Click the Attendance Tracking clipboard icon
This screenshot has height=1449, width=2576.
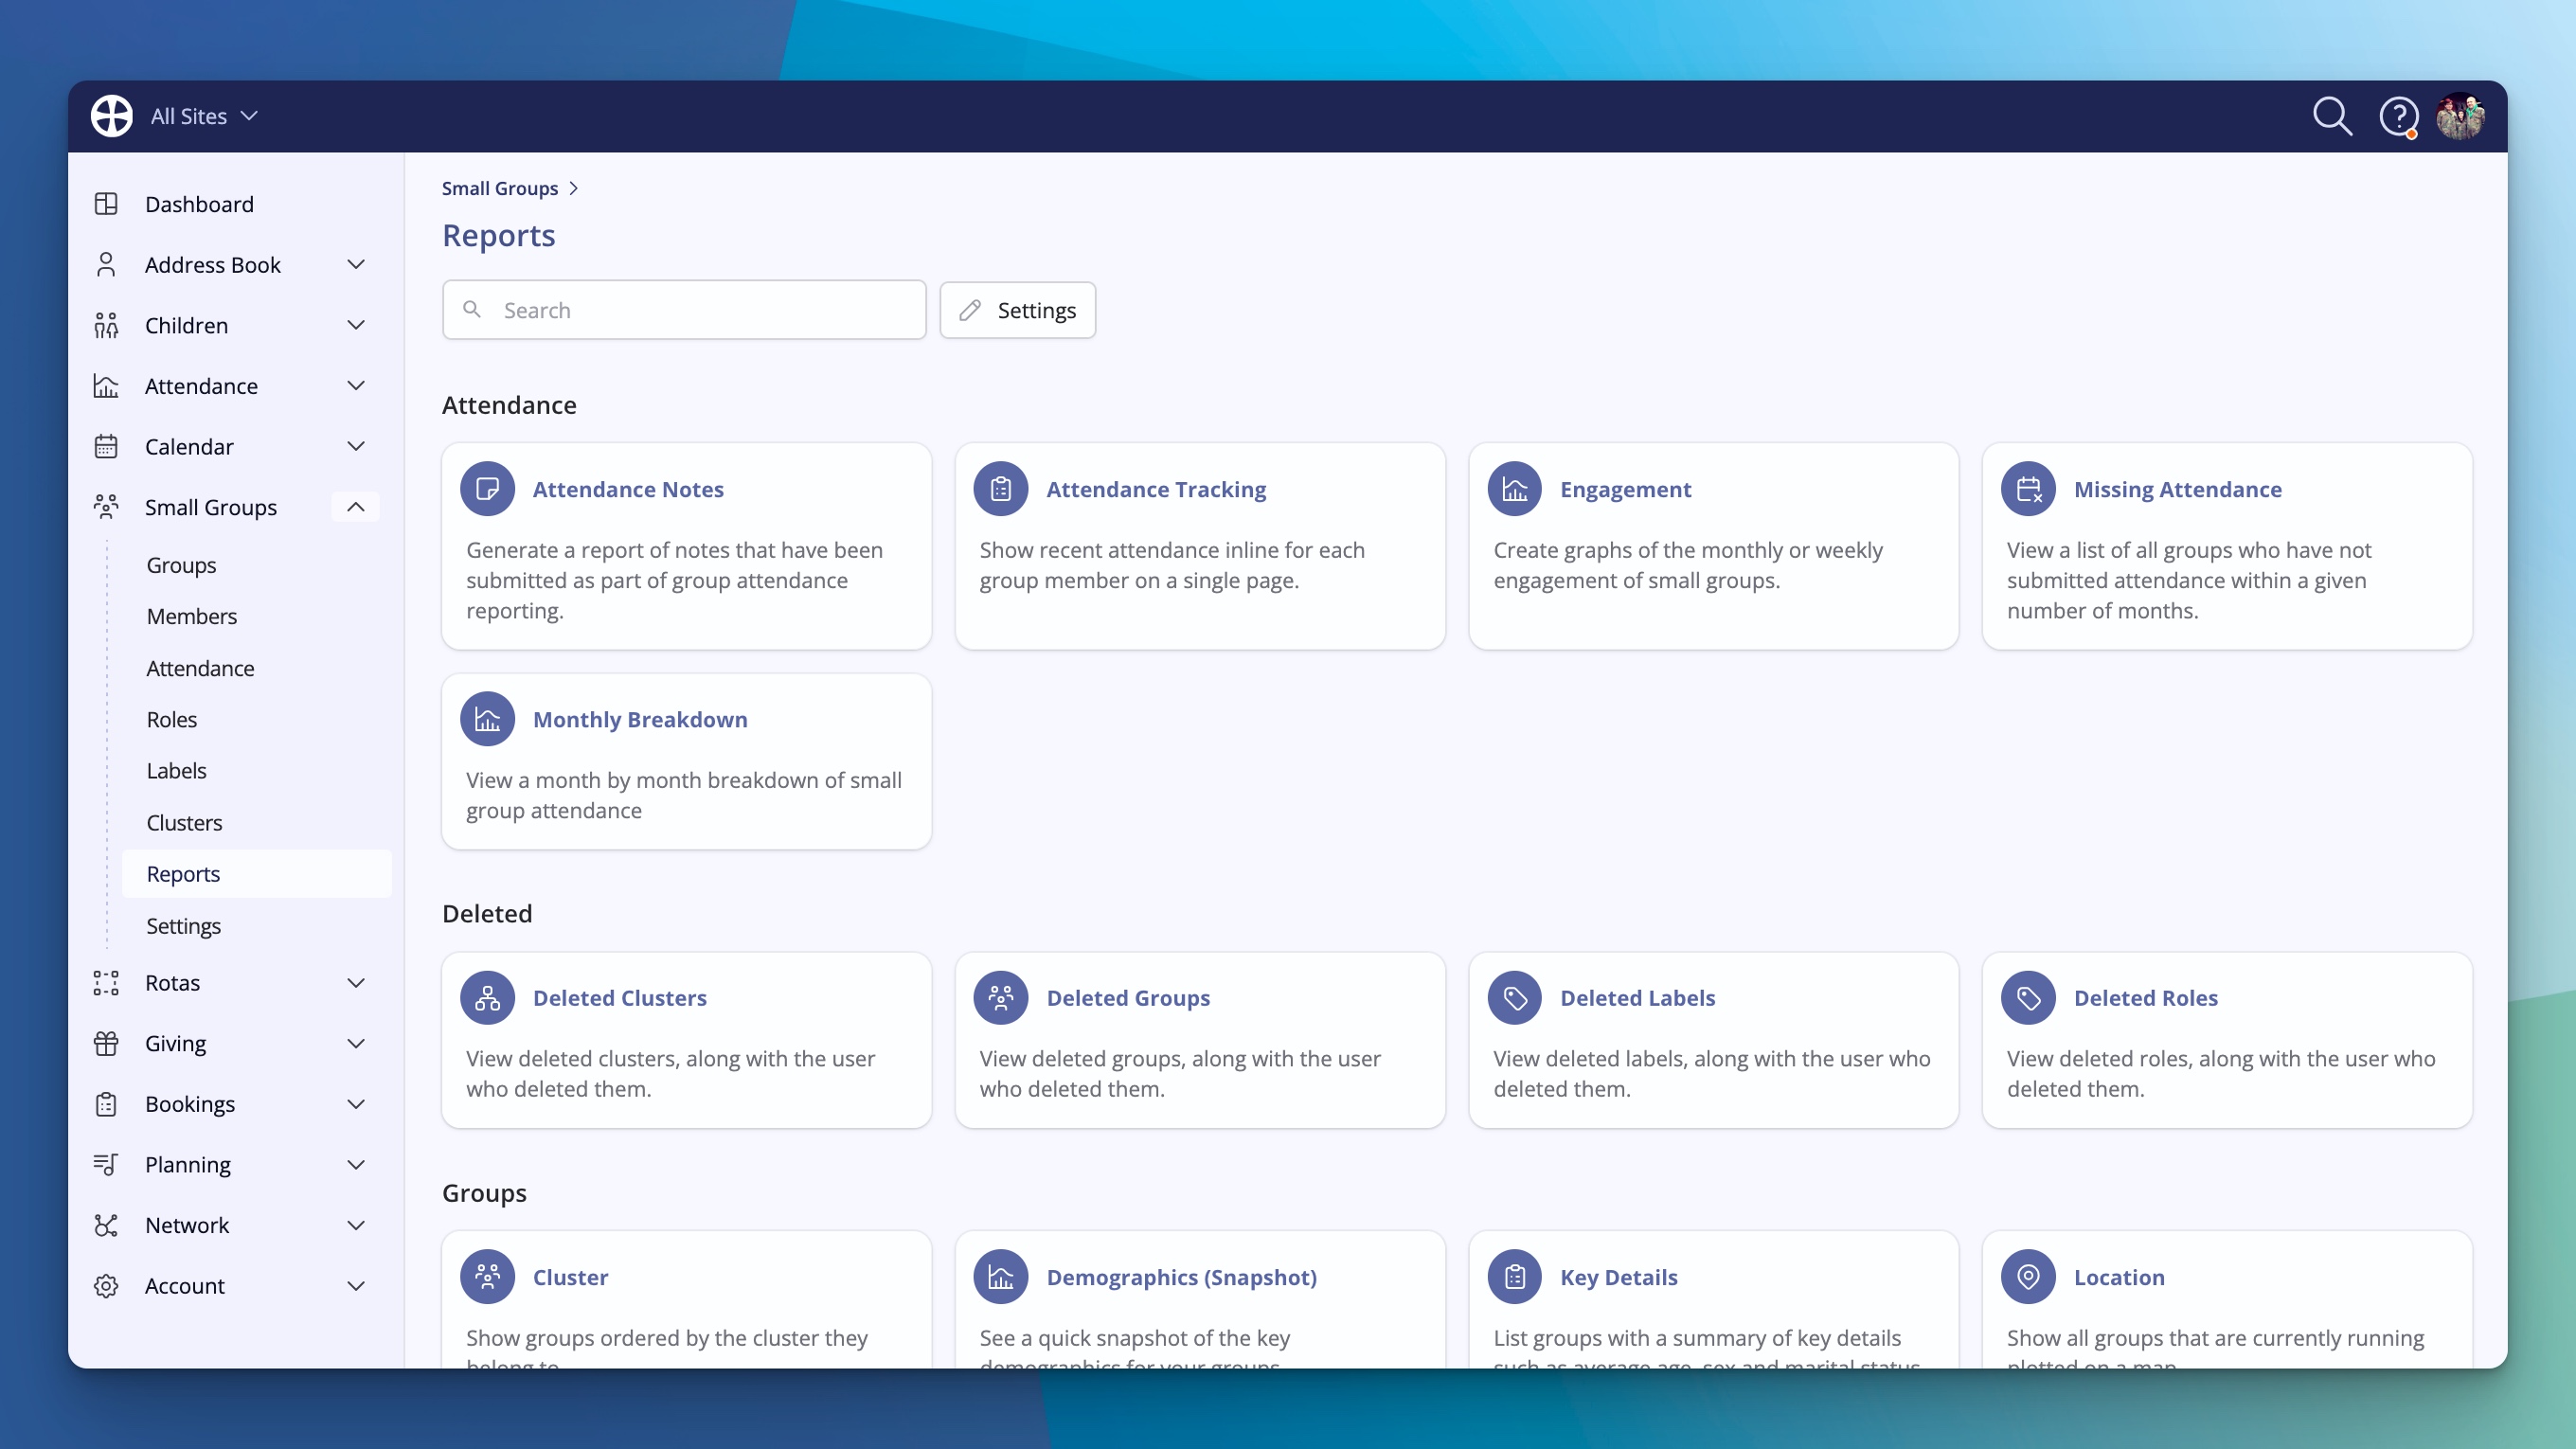coord(1001,489)
